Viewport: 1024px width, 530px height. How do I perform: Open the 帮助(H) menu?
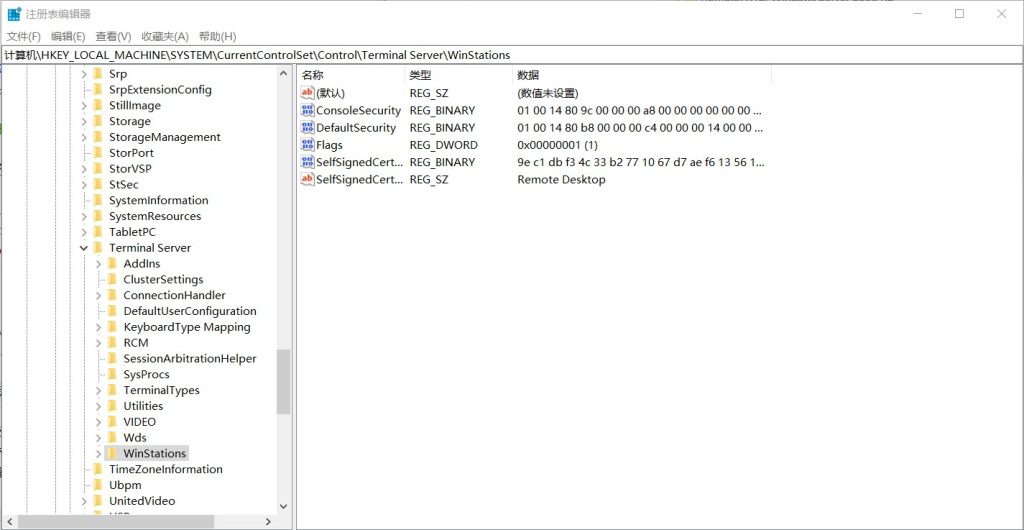(x=217, y=37)
